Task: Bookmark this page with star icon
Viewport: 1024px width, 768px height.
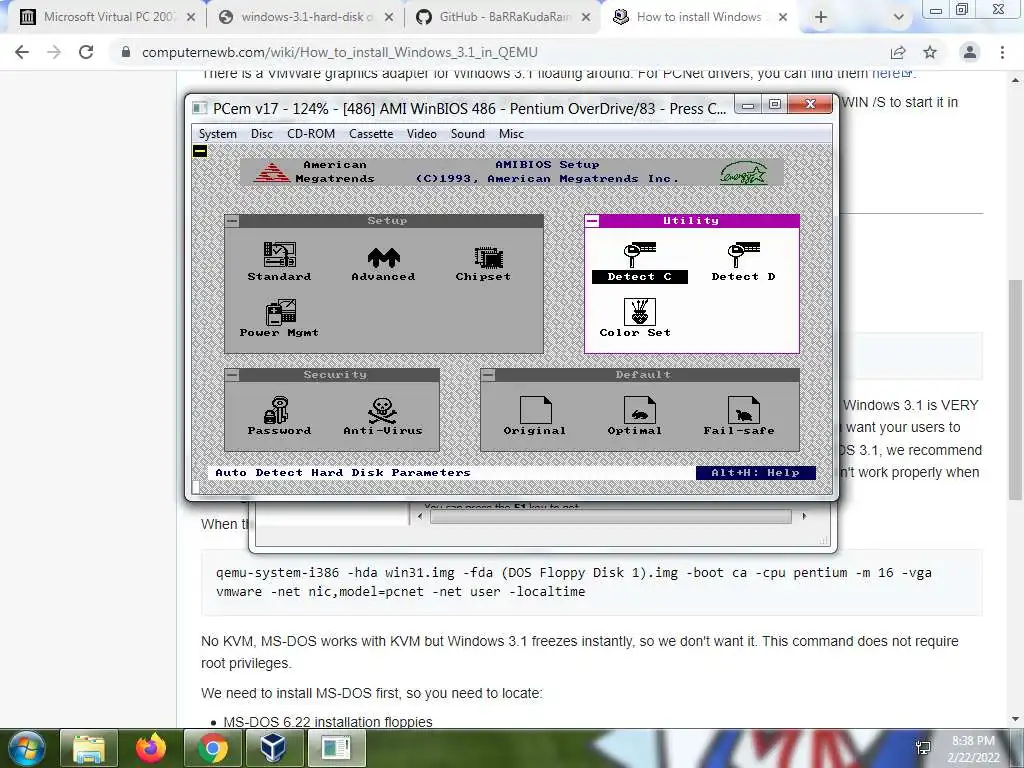Action: click(x=930, y=52)
